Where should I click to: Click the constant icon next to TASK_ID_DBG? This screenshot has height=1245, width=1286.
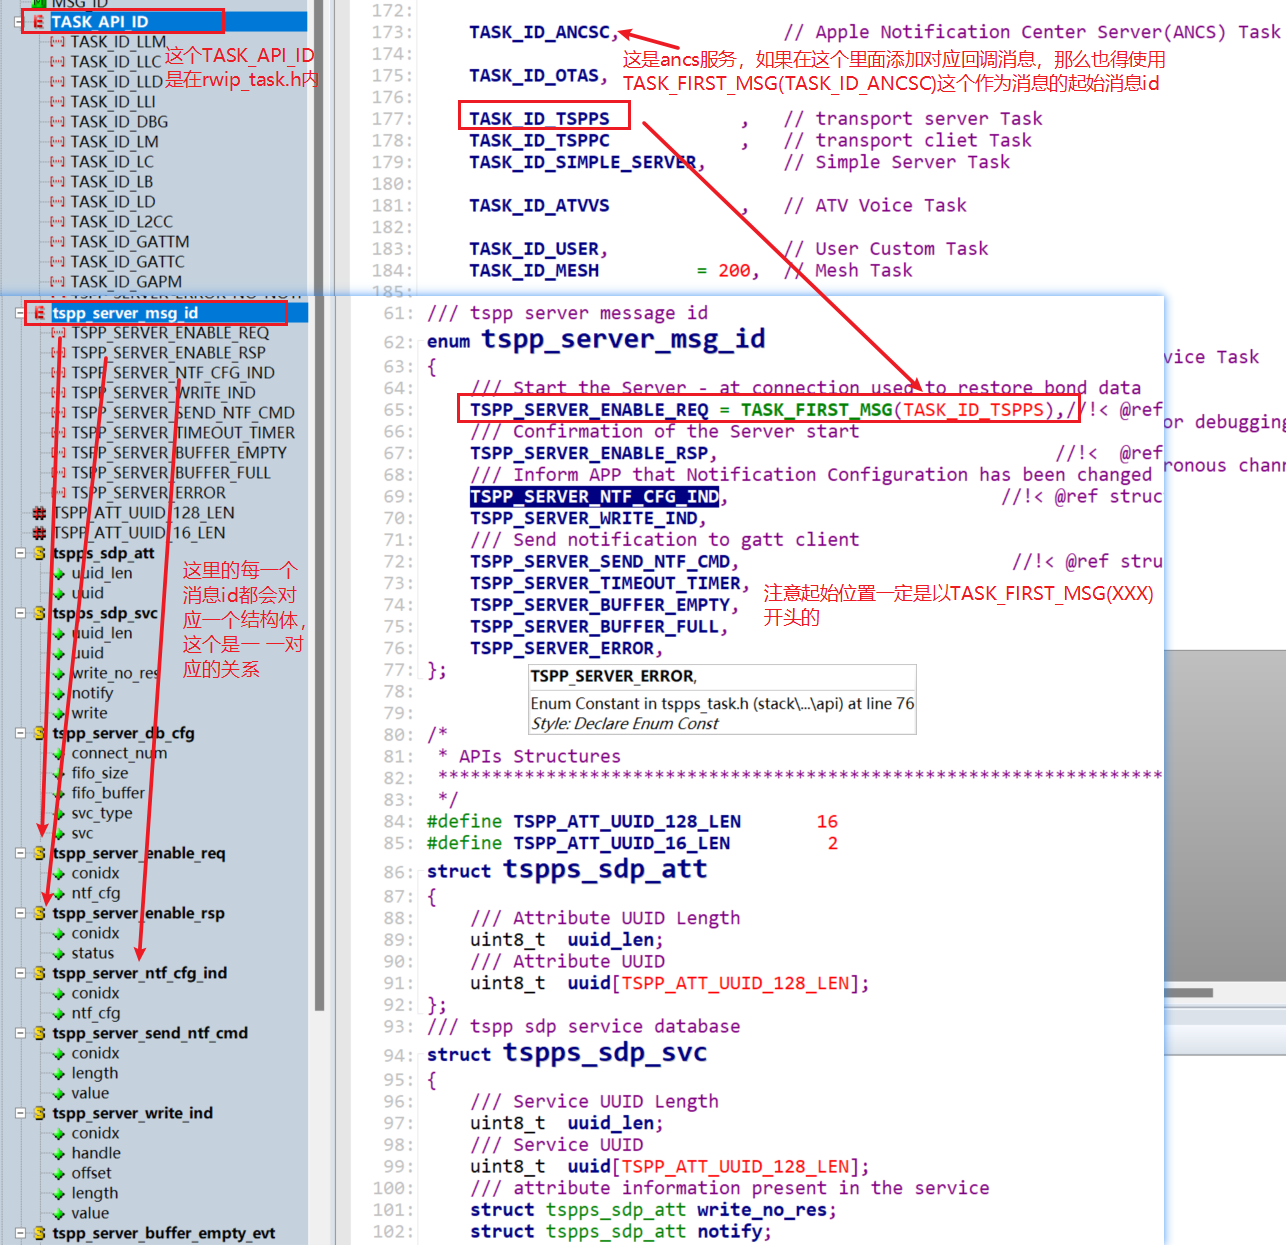(x=57, y=122)
